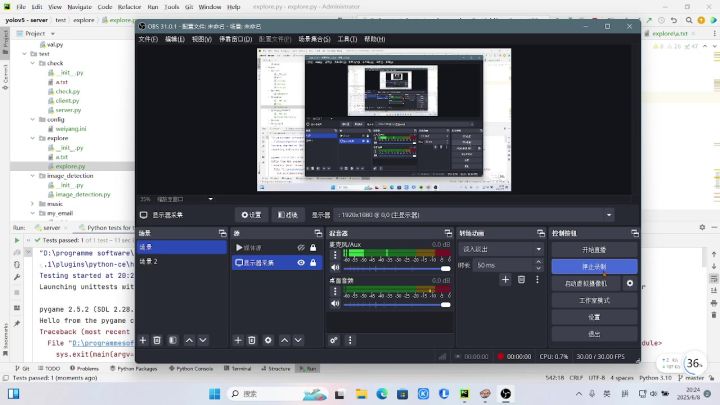This screenshot has height=405, width=720.
Task: Open OBS Settings from Controls panel
Action: pyautogui.click(x=594, y=317)
